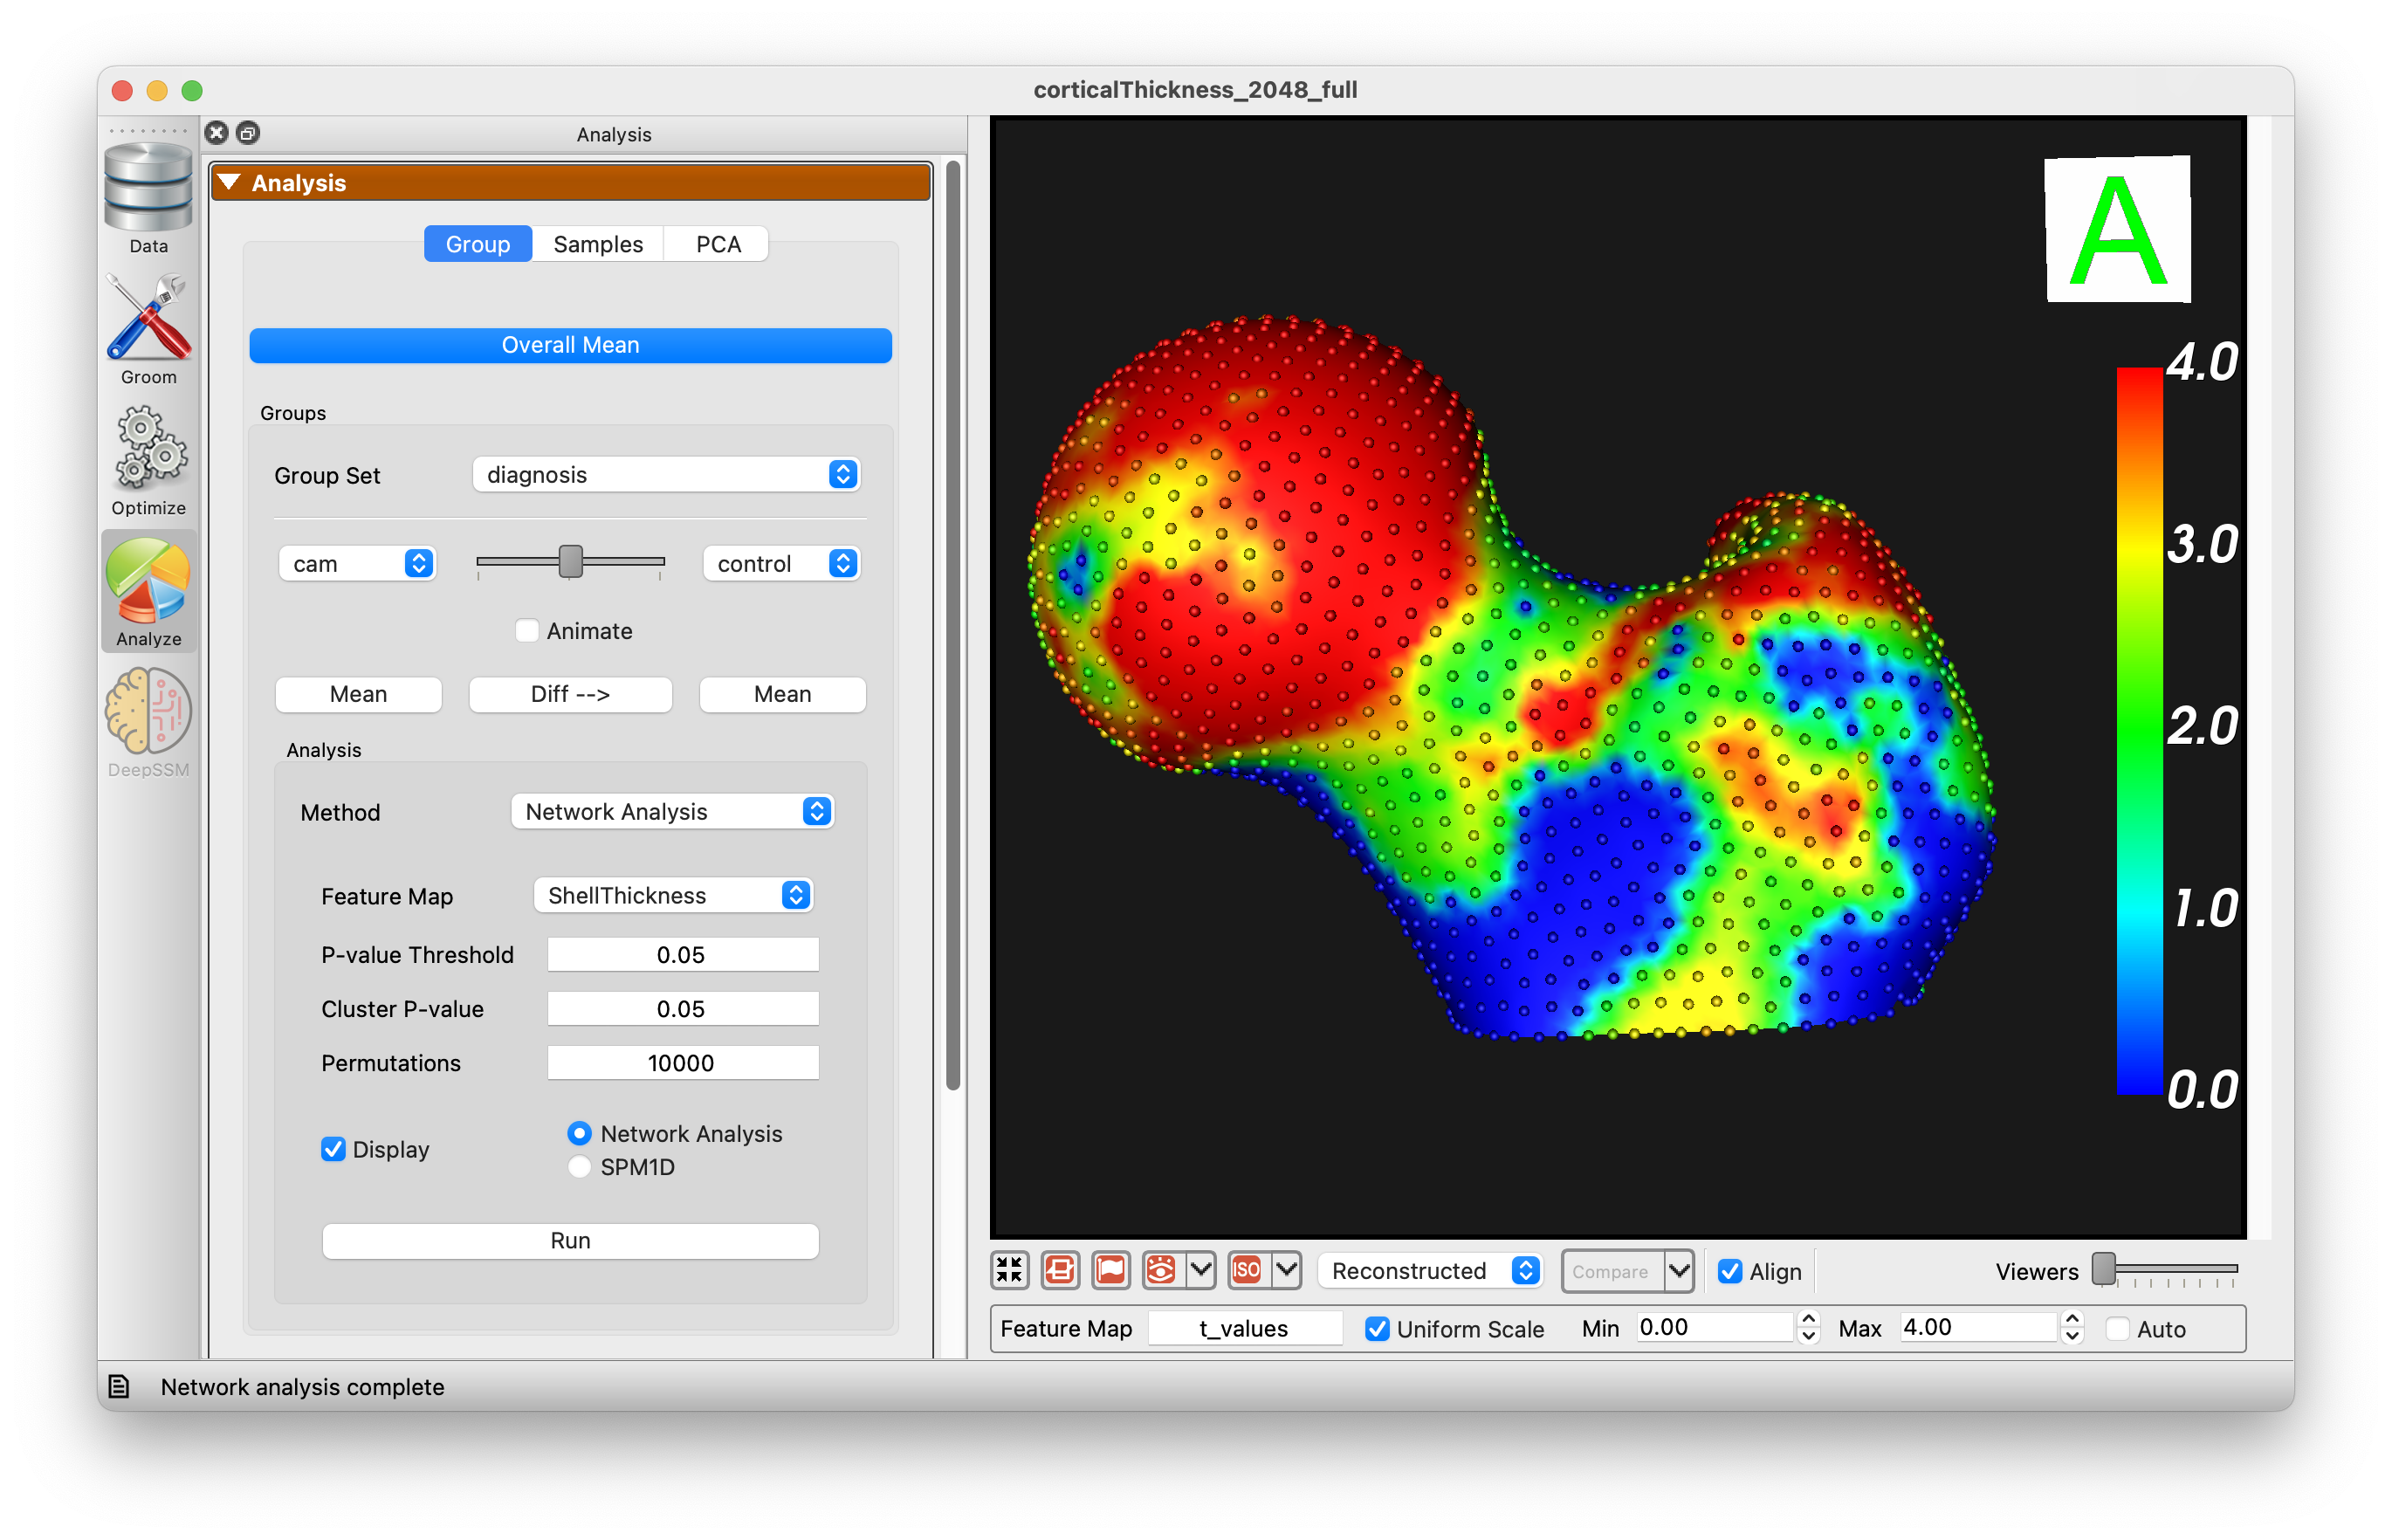2392x1540 pixels.
Task: Increase the Min value stepper up arrow
Action: (1808, 1319)
